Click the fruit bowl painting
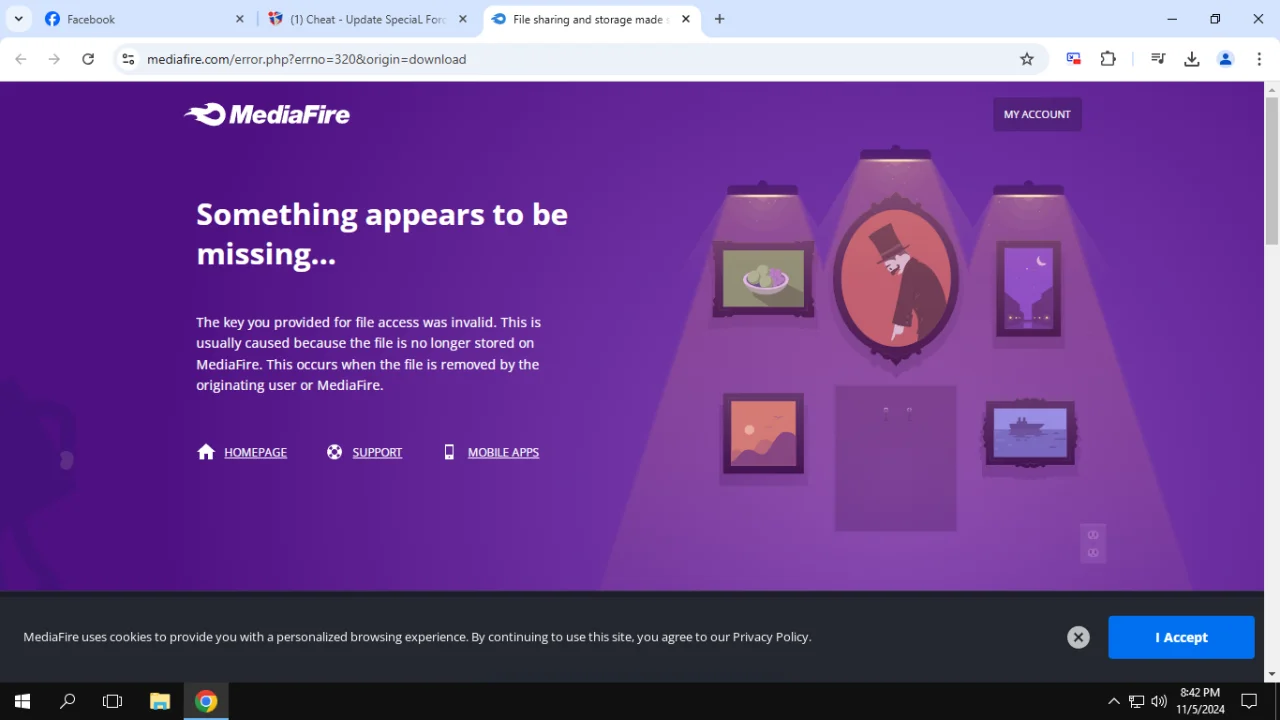This screenshot has height=720, width=1280. [763, 279]
